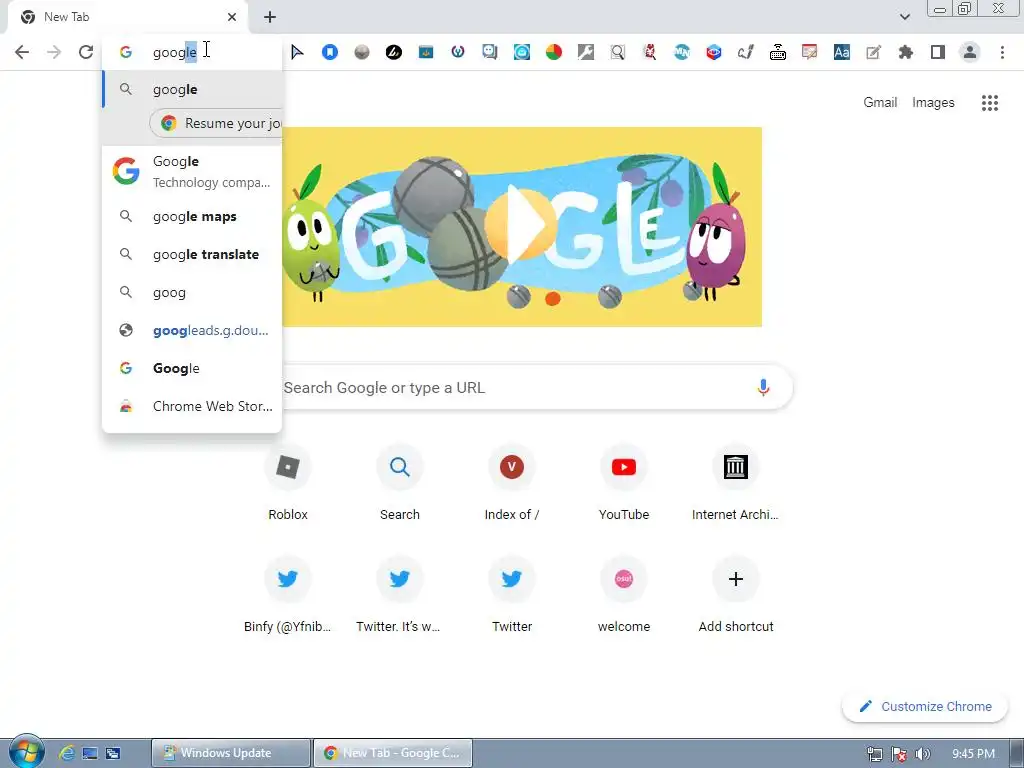This screenshot has width=1024, height=768.
Task: Open the YouTube shortcut
Action: [x=624, y=483]
